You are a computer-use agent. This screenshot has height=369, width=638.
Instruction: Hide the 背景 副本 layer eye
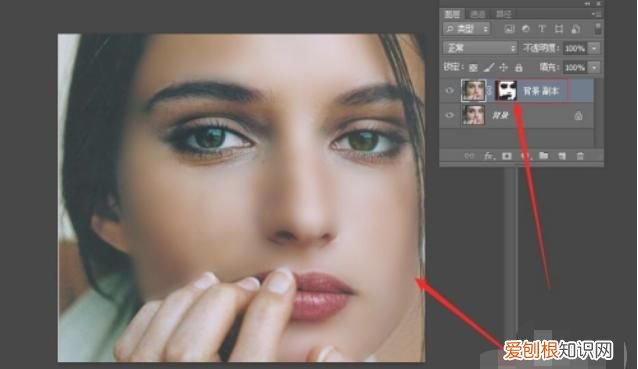coord(450,91)
